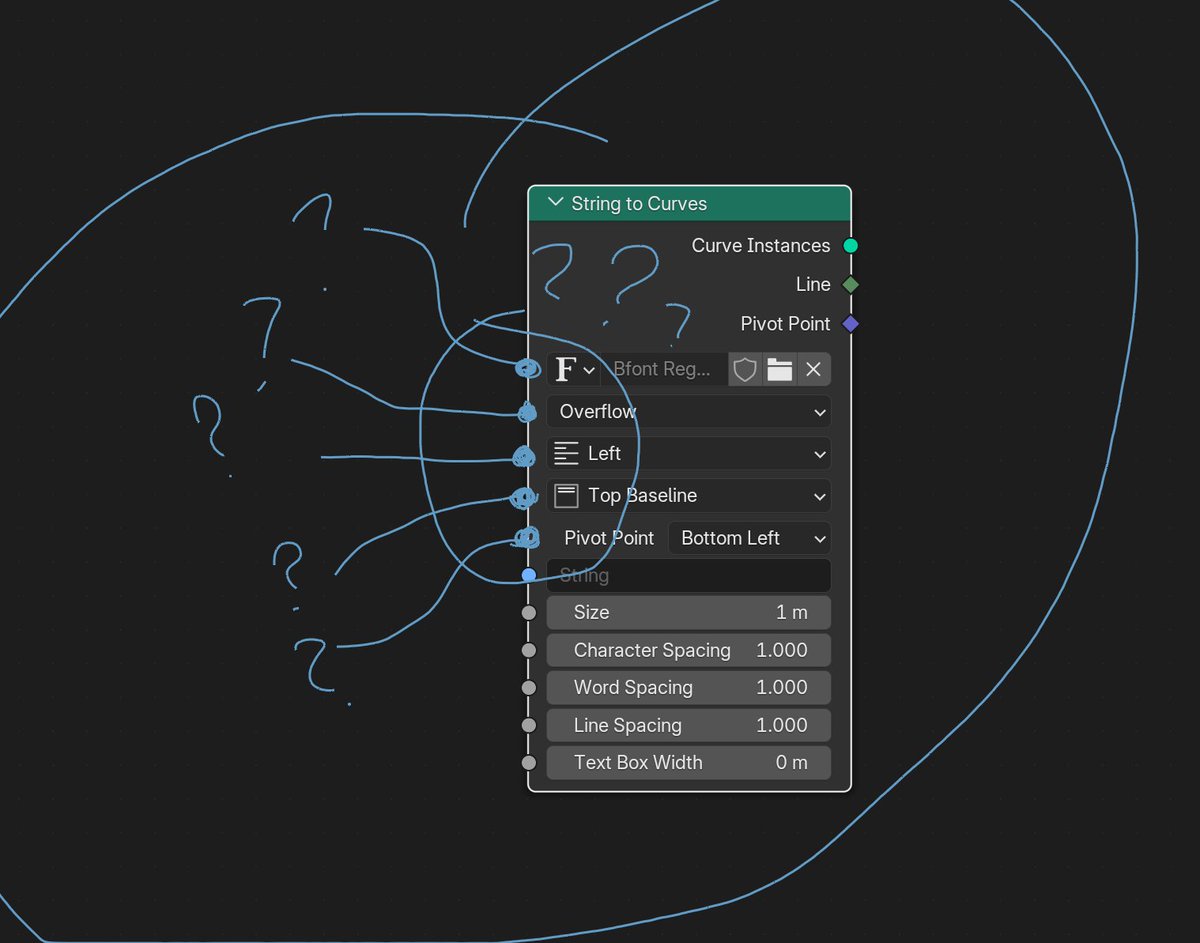Click the Curve Instances output label
The height and width of the screenshot is (943, 1200).
coord(761,245)
